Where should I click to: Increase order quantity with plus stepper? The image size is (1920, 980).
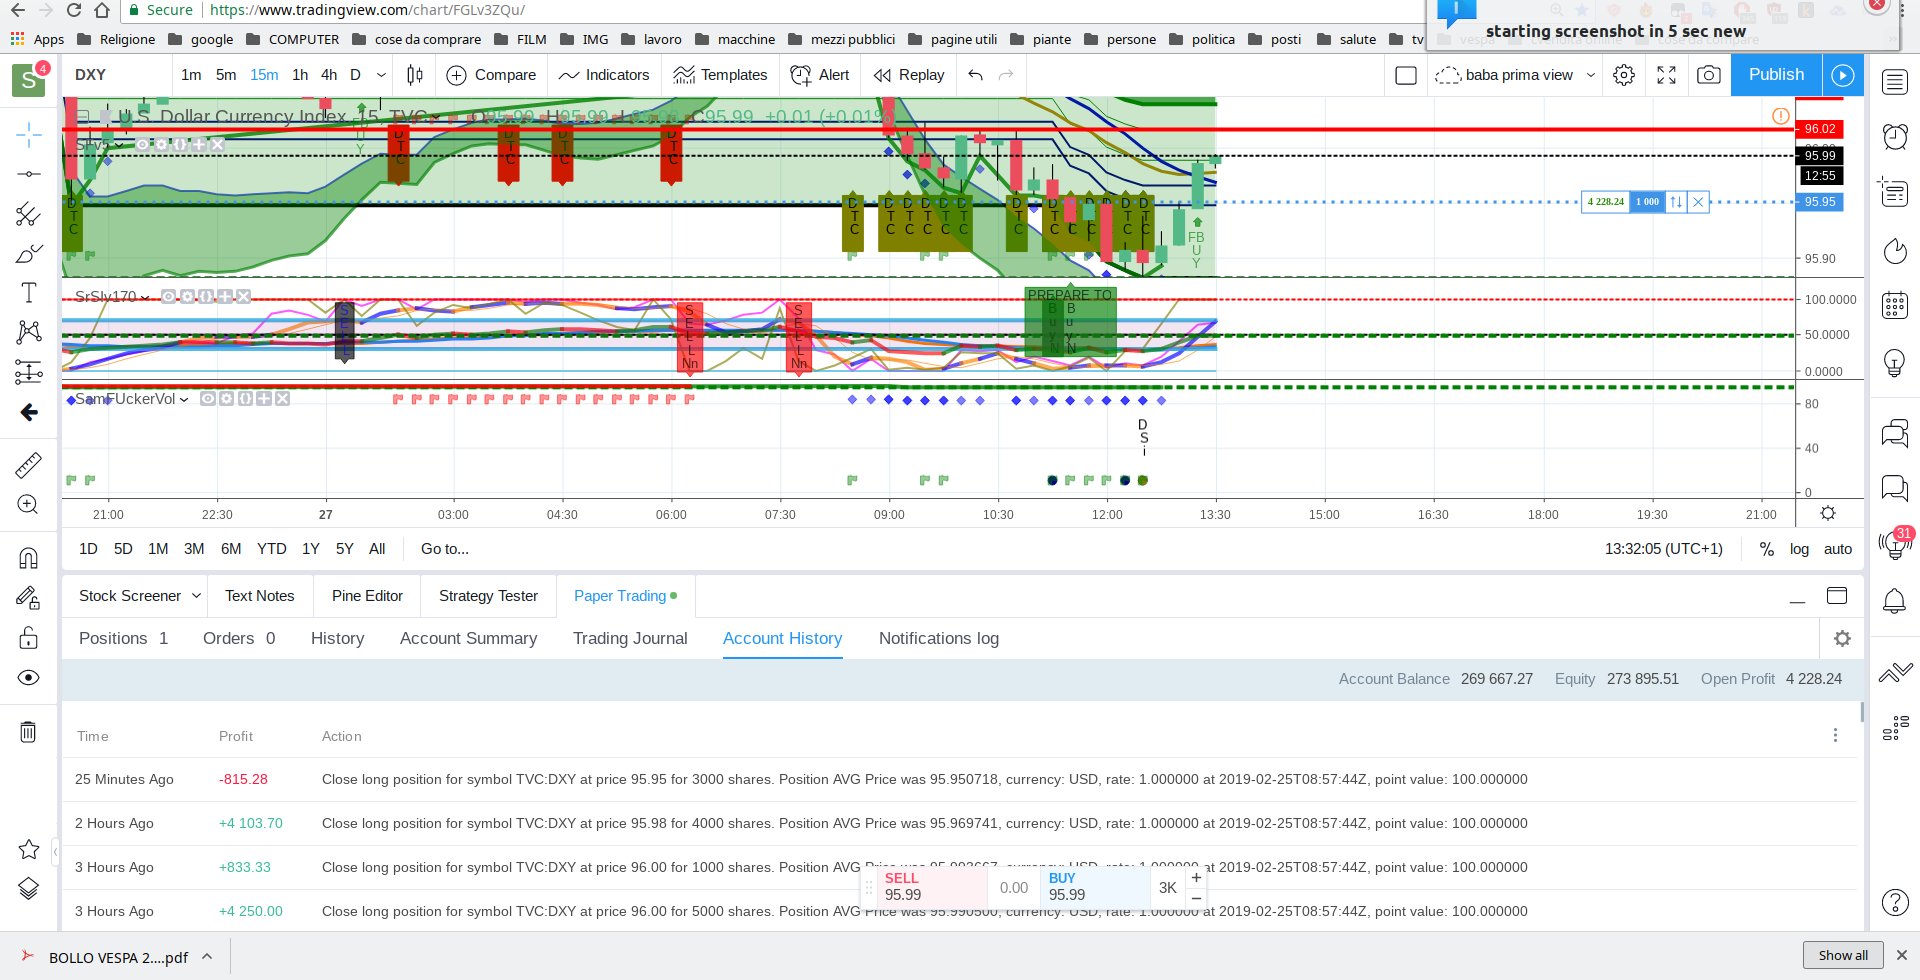1196,877
